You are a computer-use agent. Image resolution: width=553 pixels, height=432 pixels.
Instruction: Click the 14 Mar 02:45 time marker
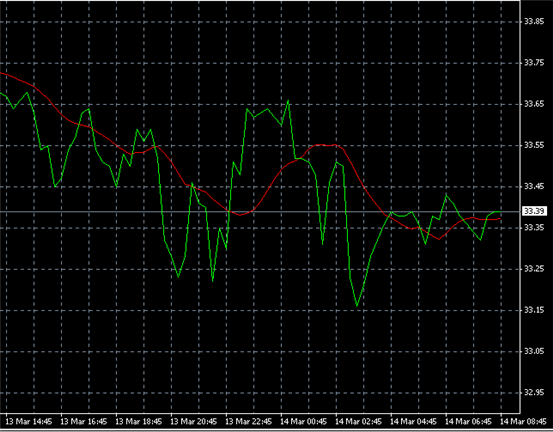pos(359,422)
